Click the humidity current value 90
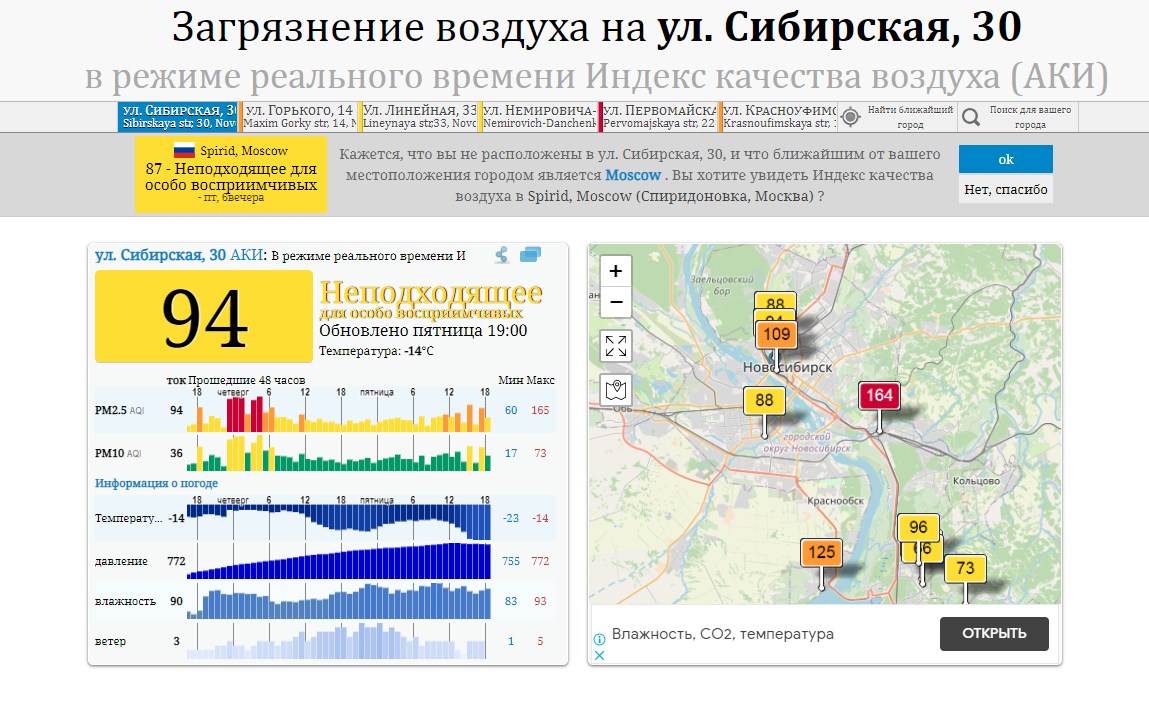The height and width of the screenshot is (701, 1149). [x=177, y=601]
